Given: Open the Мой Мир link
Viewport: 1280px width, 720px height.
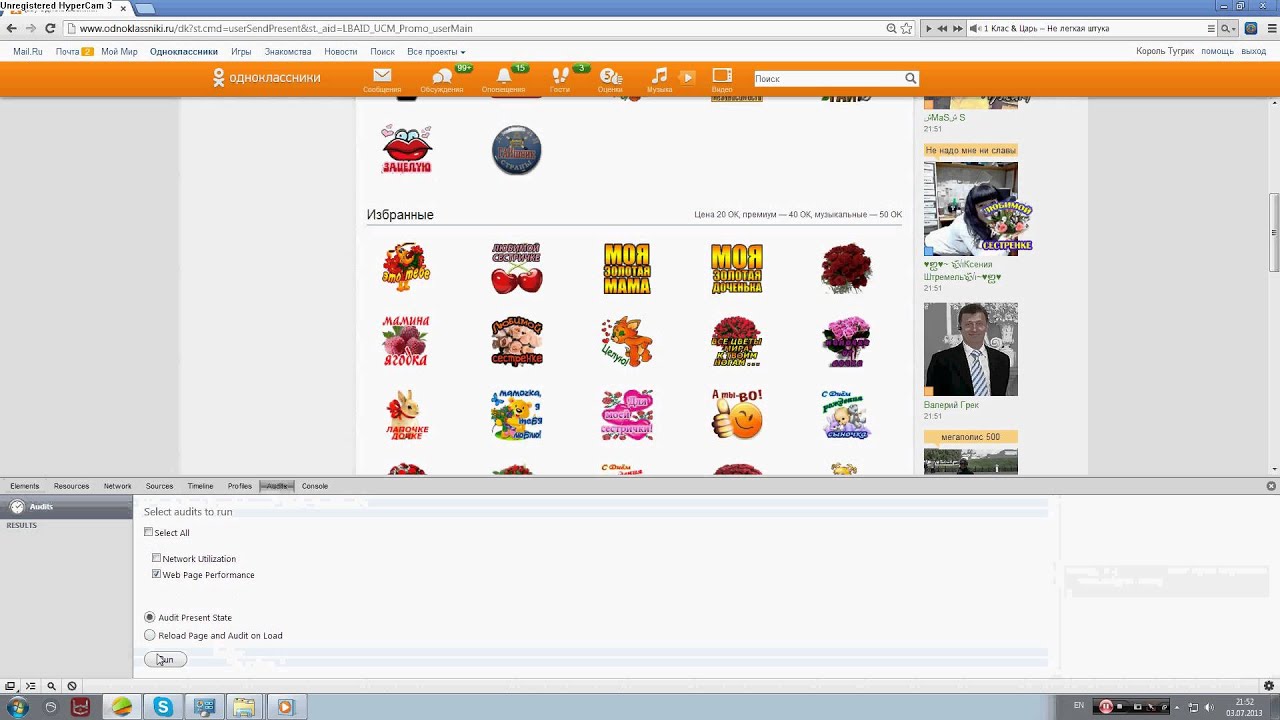Looking at the screenshot, I should (x=119, y=52).
